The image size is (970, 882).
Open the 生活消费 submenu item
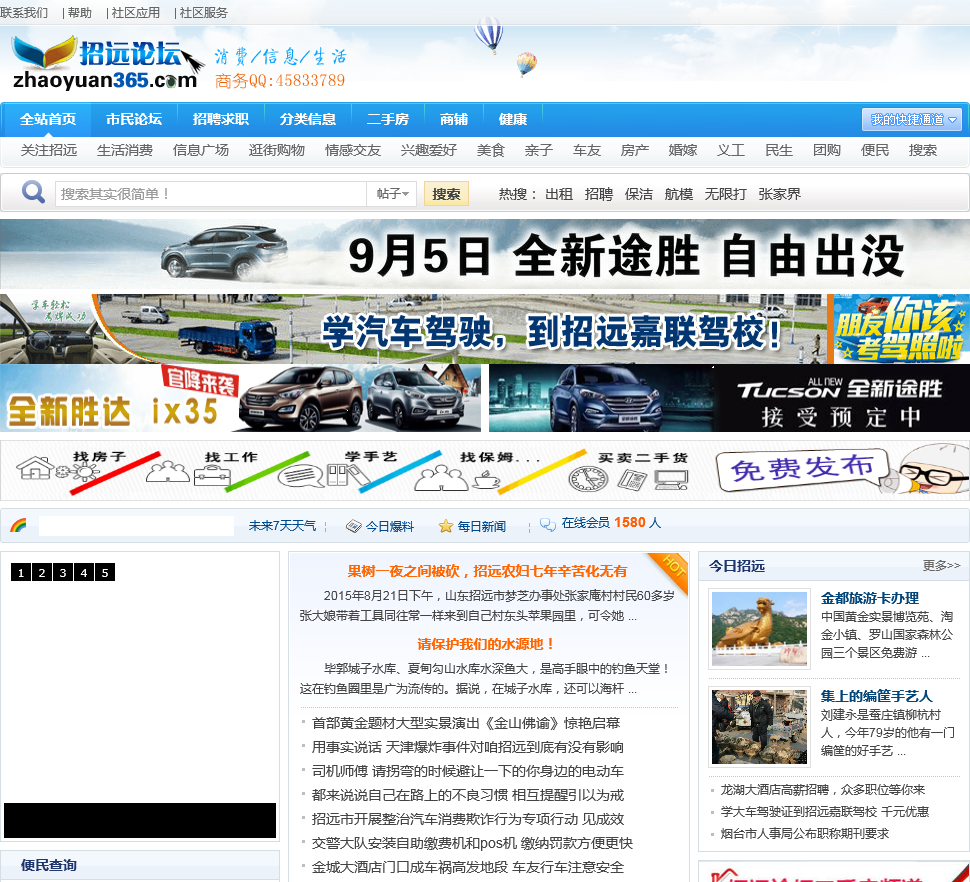(x=125, y=150)
